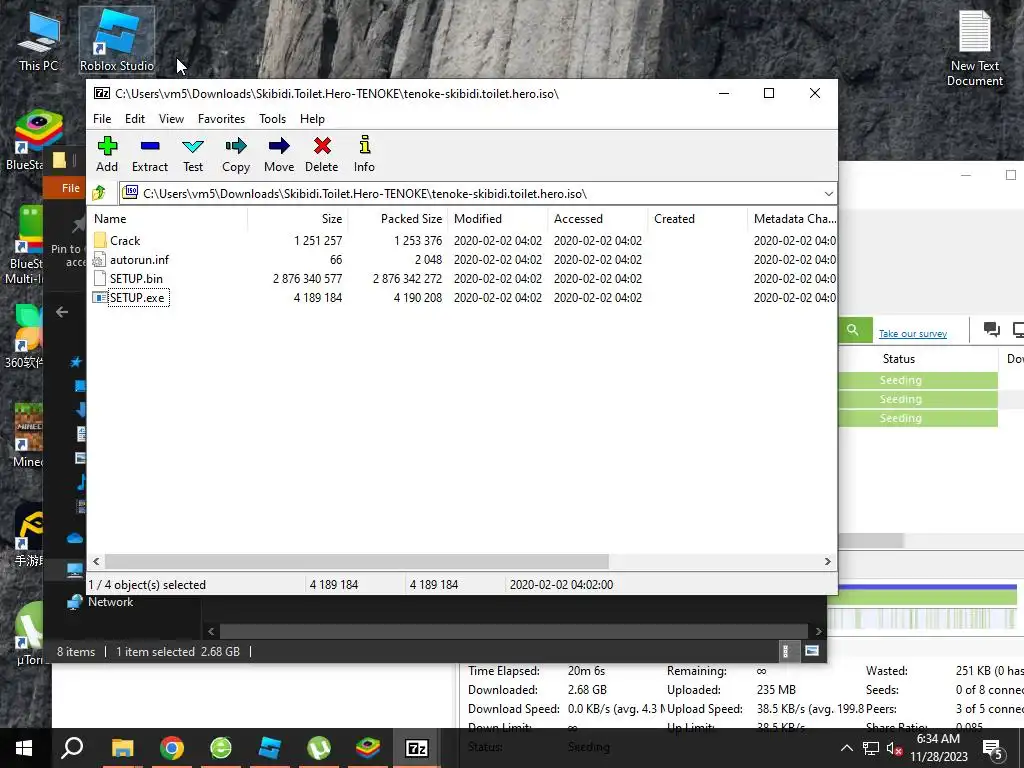Image resolution: width=1024 pixels, height=768 pixels.
Task: Click Crack folder size 1 251 257
Action: point(318,240)
